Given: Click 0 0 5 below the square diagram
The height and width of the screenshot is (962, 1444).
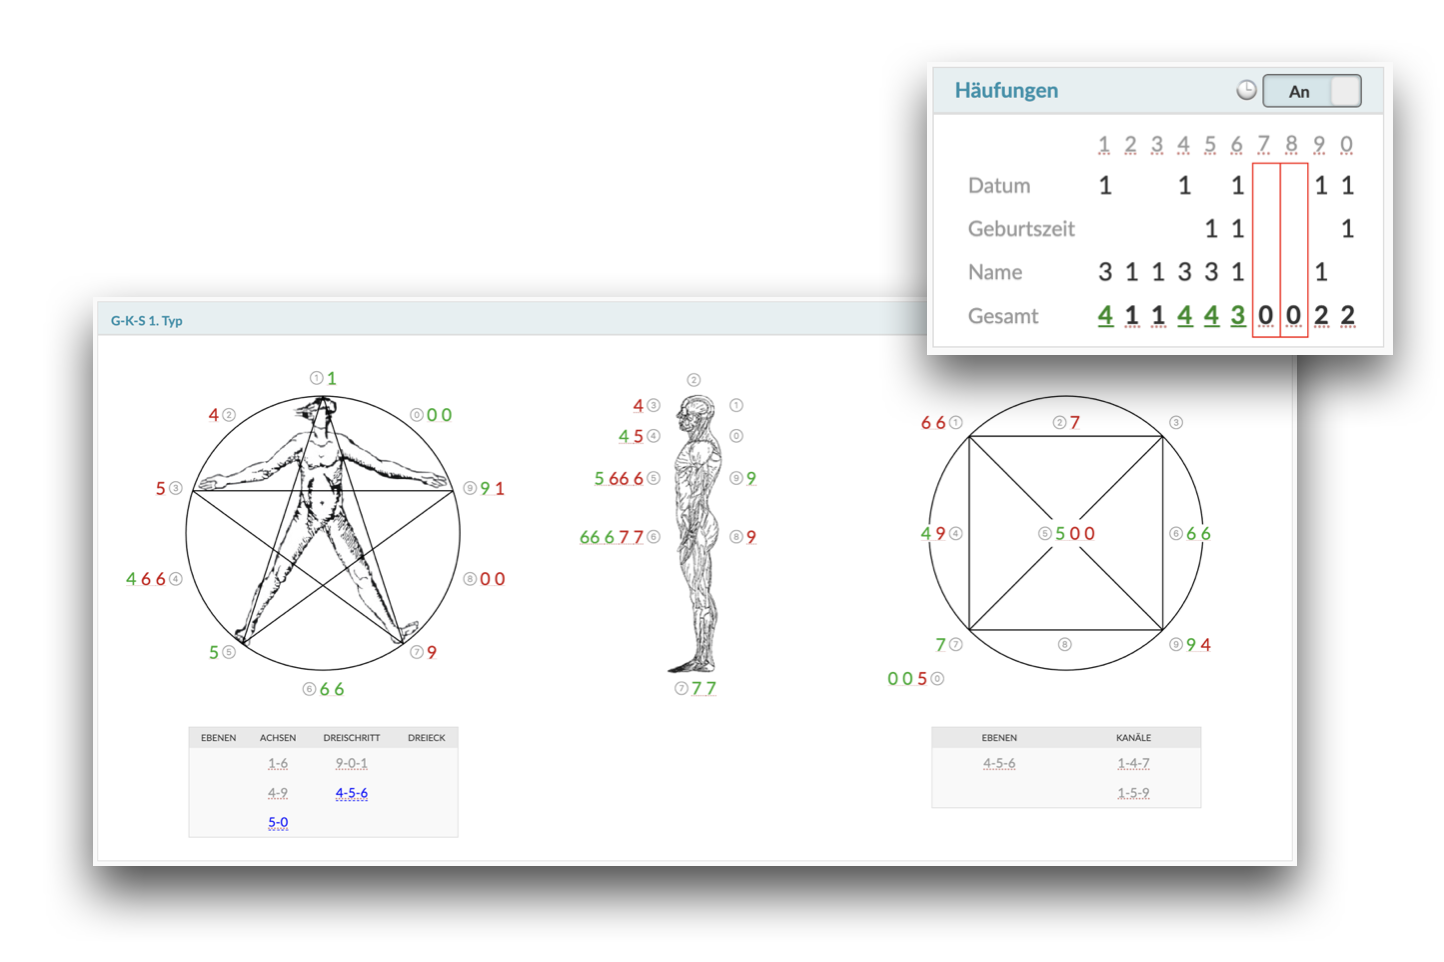Looking at the screenshot, I should click(x=907, y=679).
